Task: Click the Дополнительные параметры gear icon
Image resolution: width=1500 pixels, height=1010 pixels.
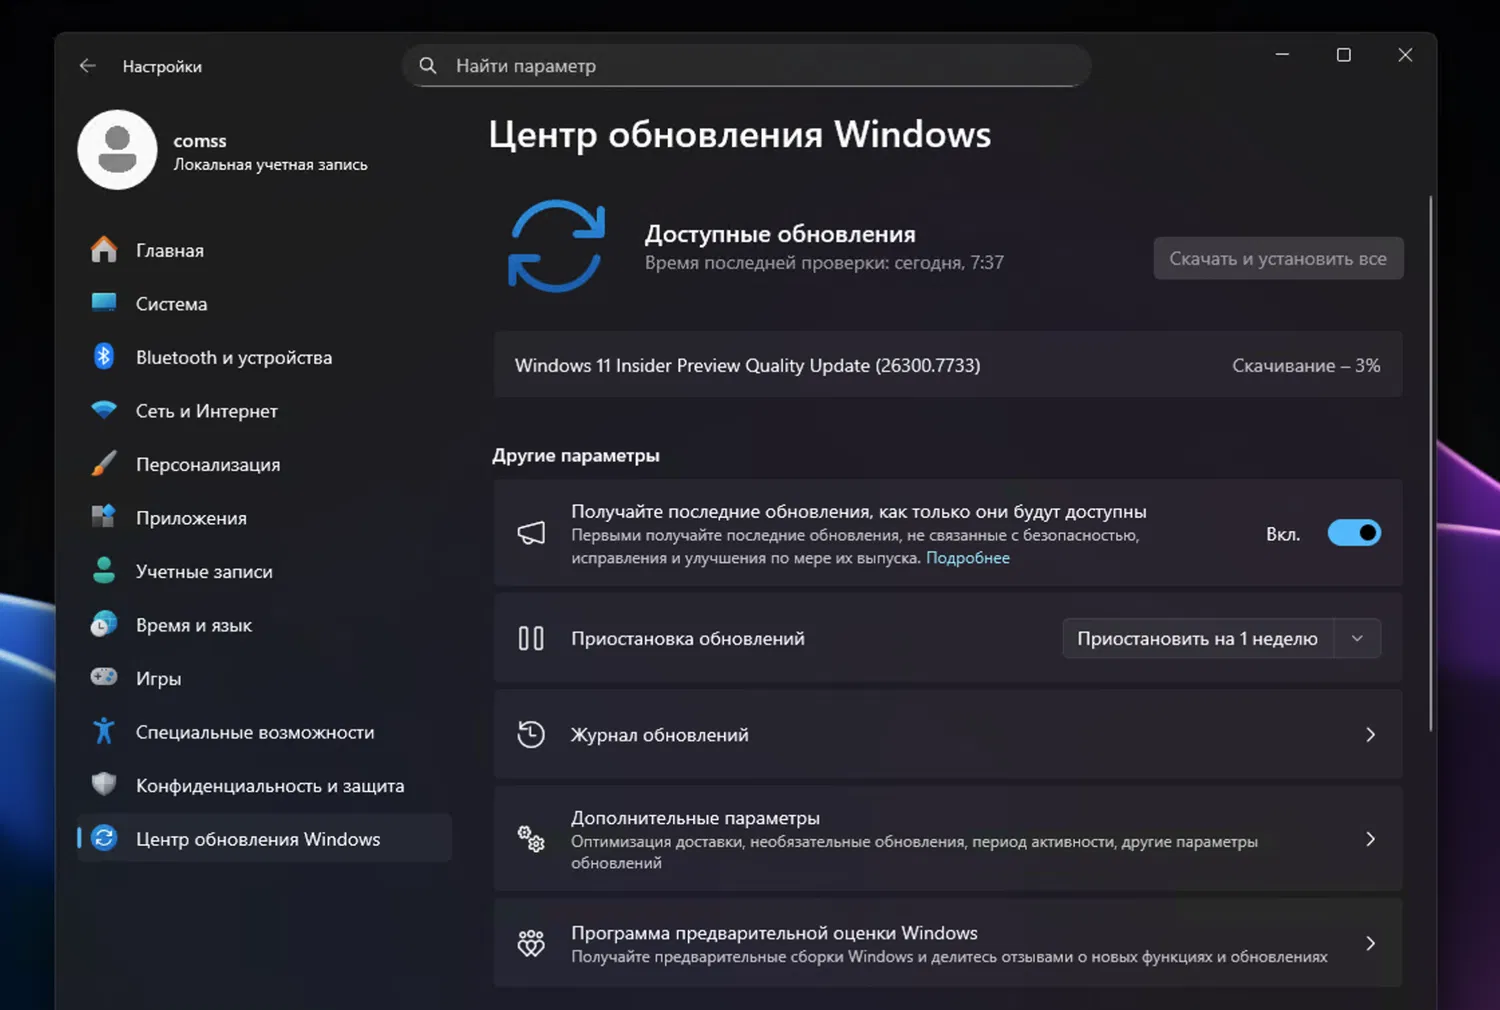Action: click(x=531, y=840)
